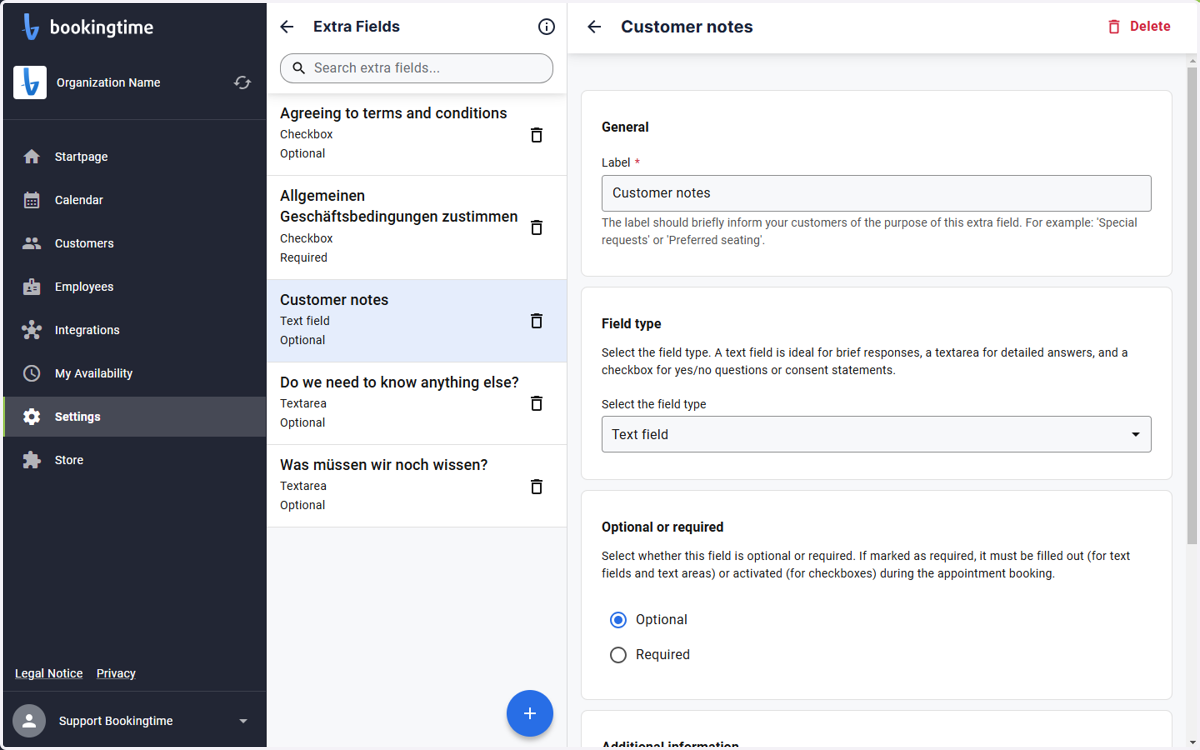Delete 'Allgemeinen Geschäftsbedingungen zustimmen' via trash icon
Image resolution: width=1200 pixels, height=750 pixels.
point(536,227)
